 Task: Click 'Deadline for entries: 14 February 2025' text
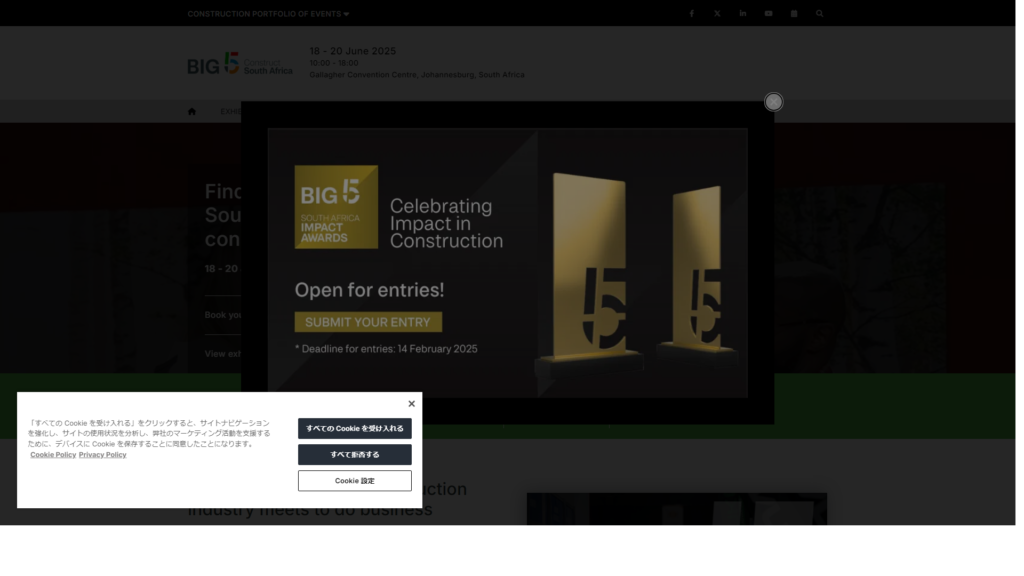pos(386,349)
